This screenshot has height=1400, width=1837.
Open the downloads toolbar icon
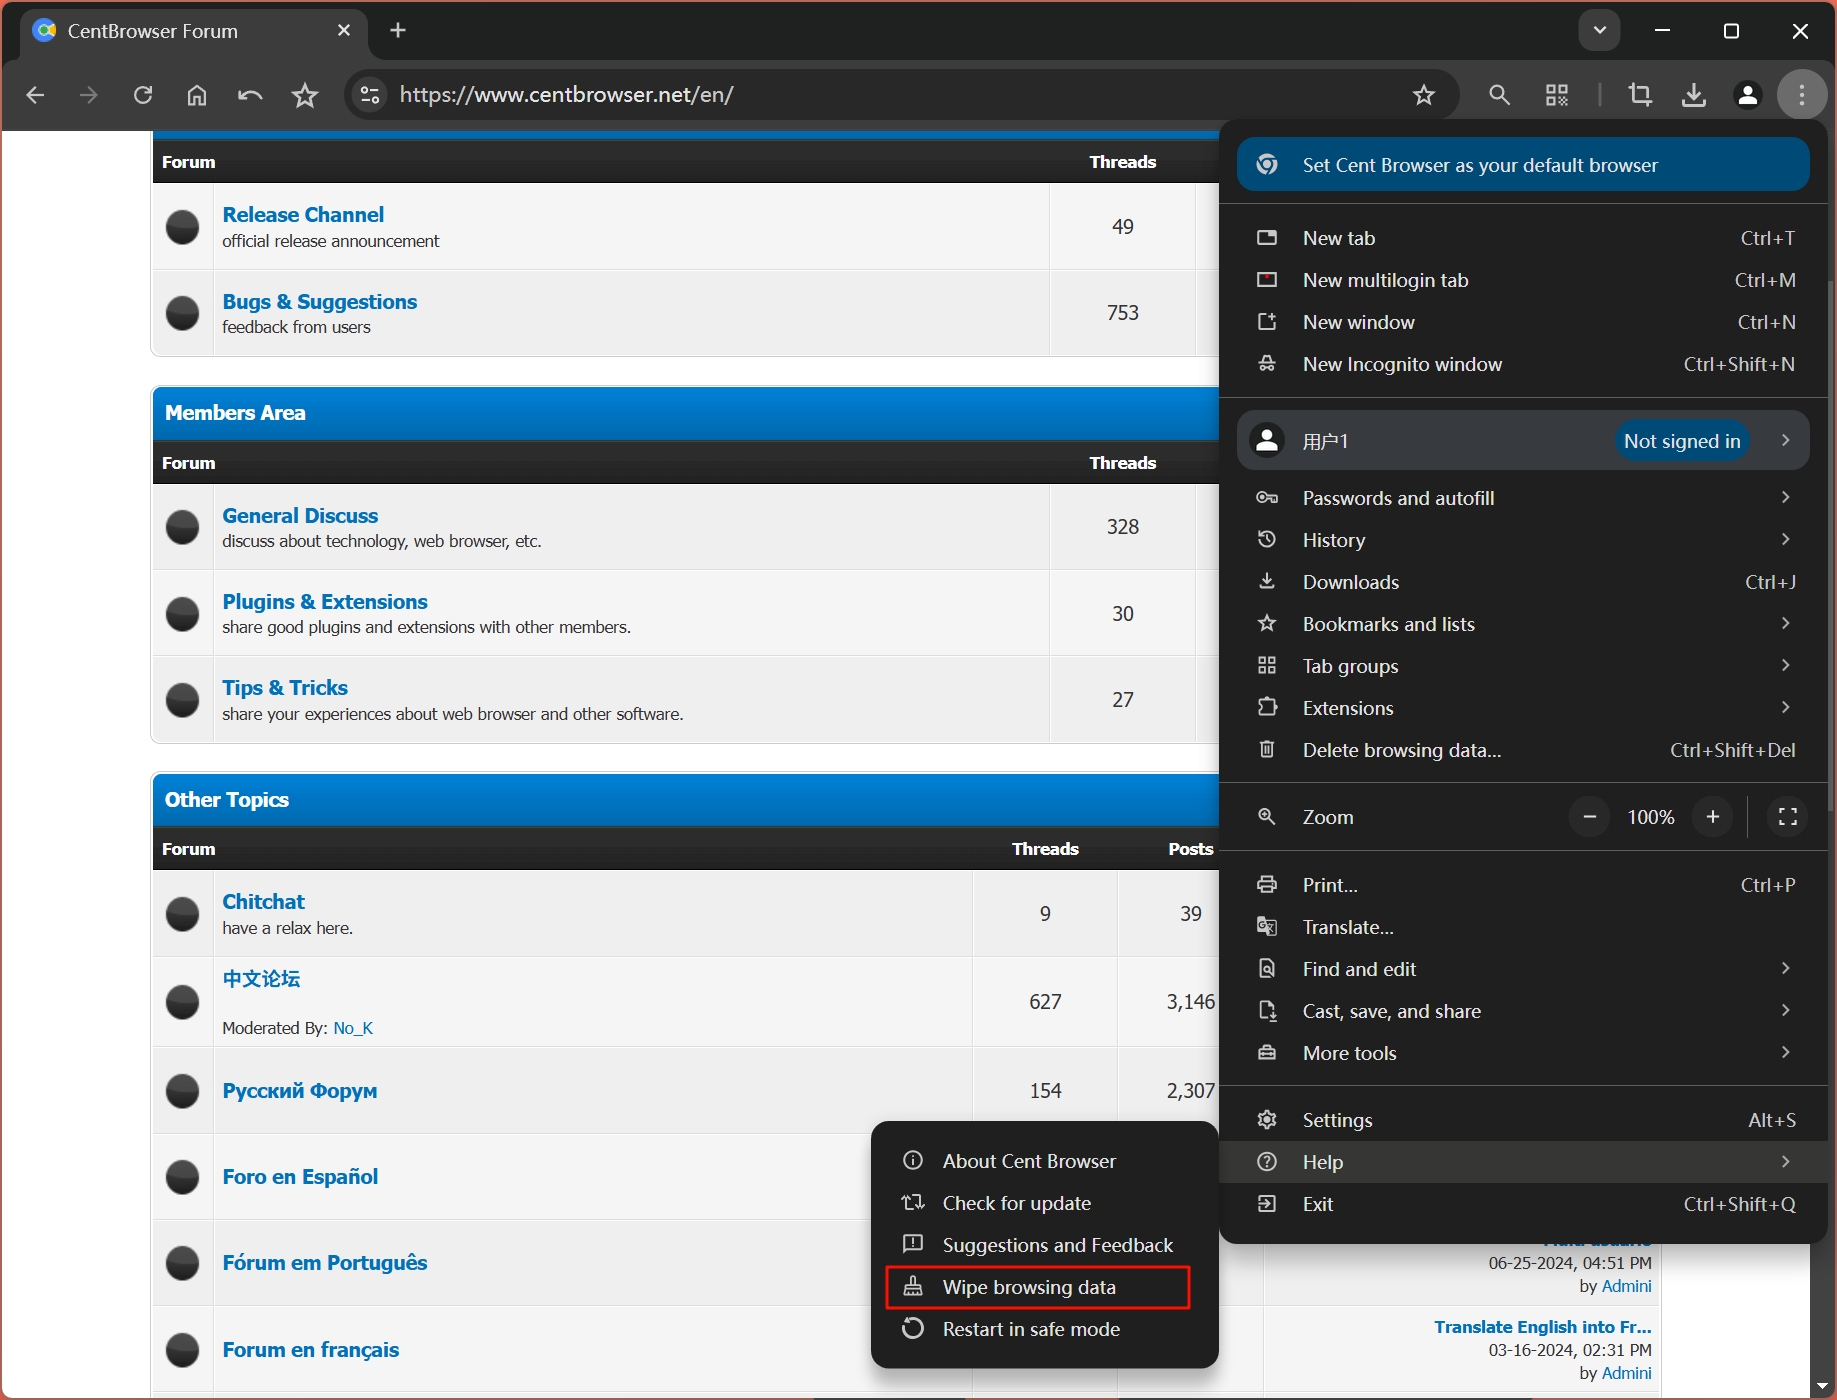pos(1693,95)
